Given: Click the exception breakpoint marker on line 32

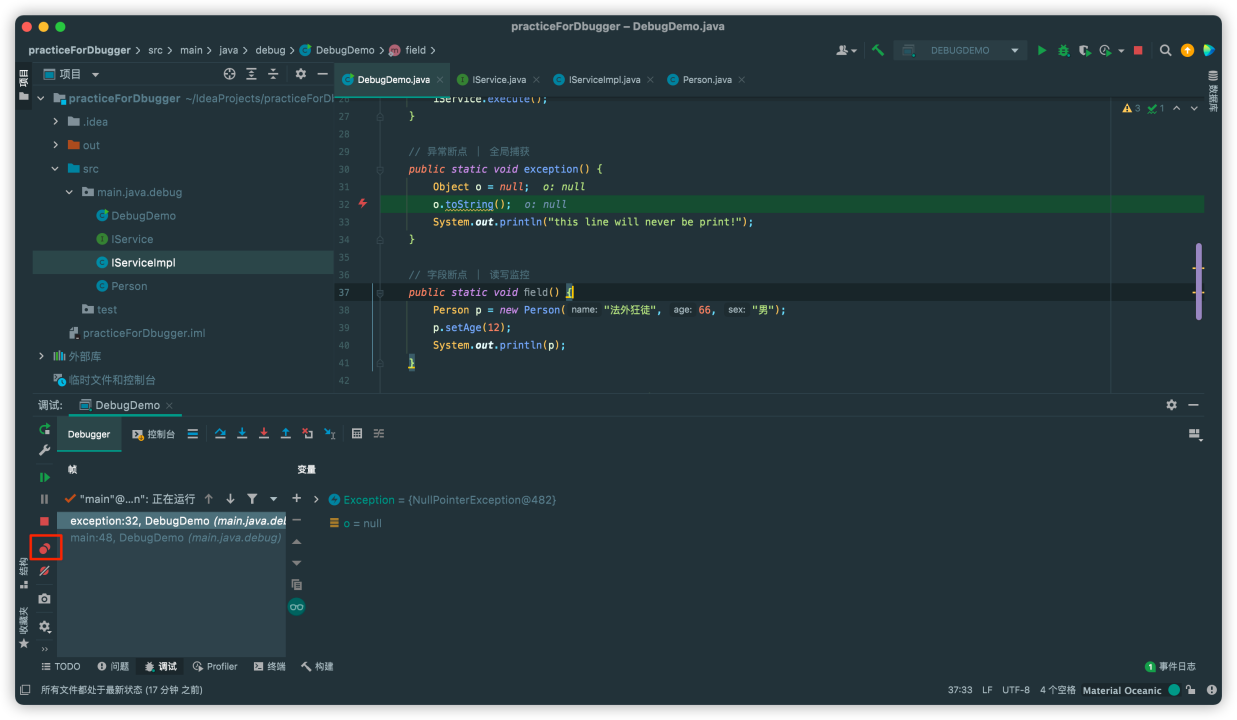Looking at the screenshot, I should click(362, 203).
